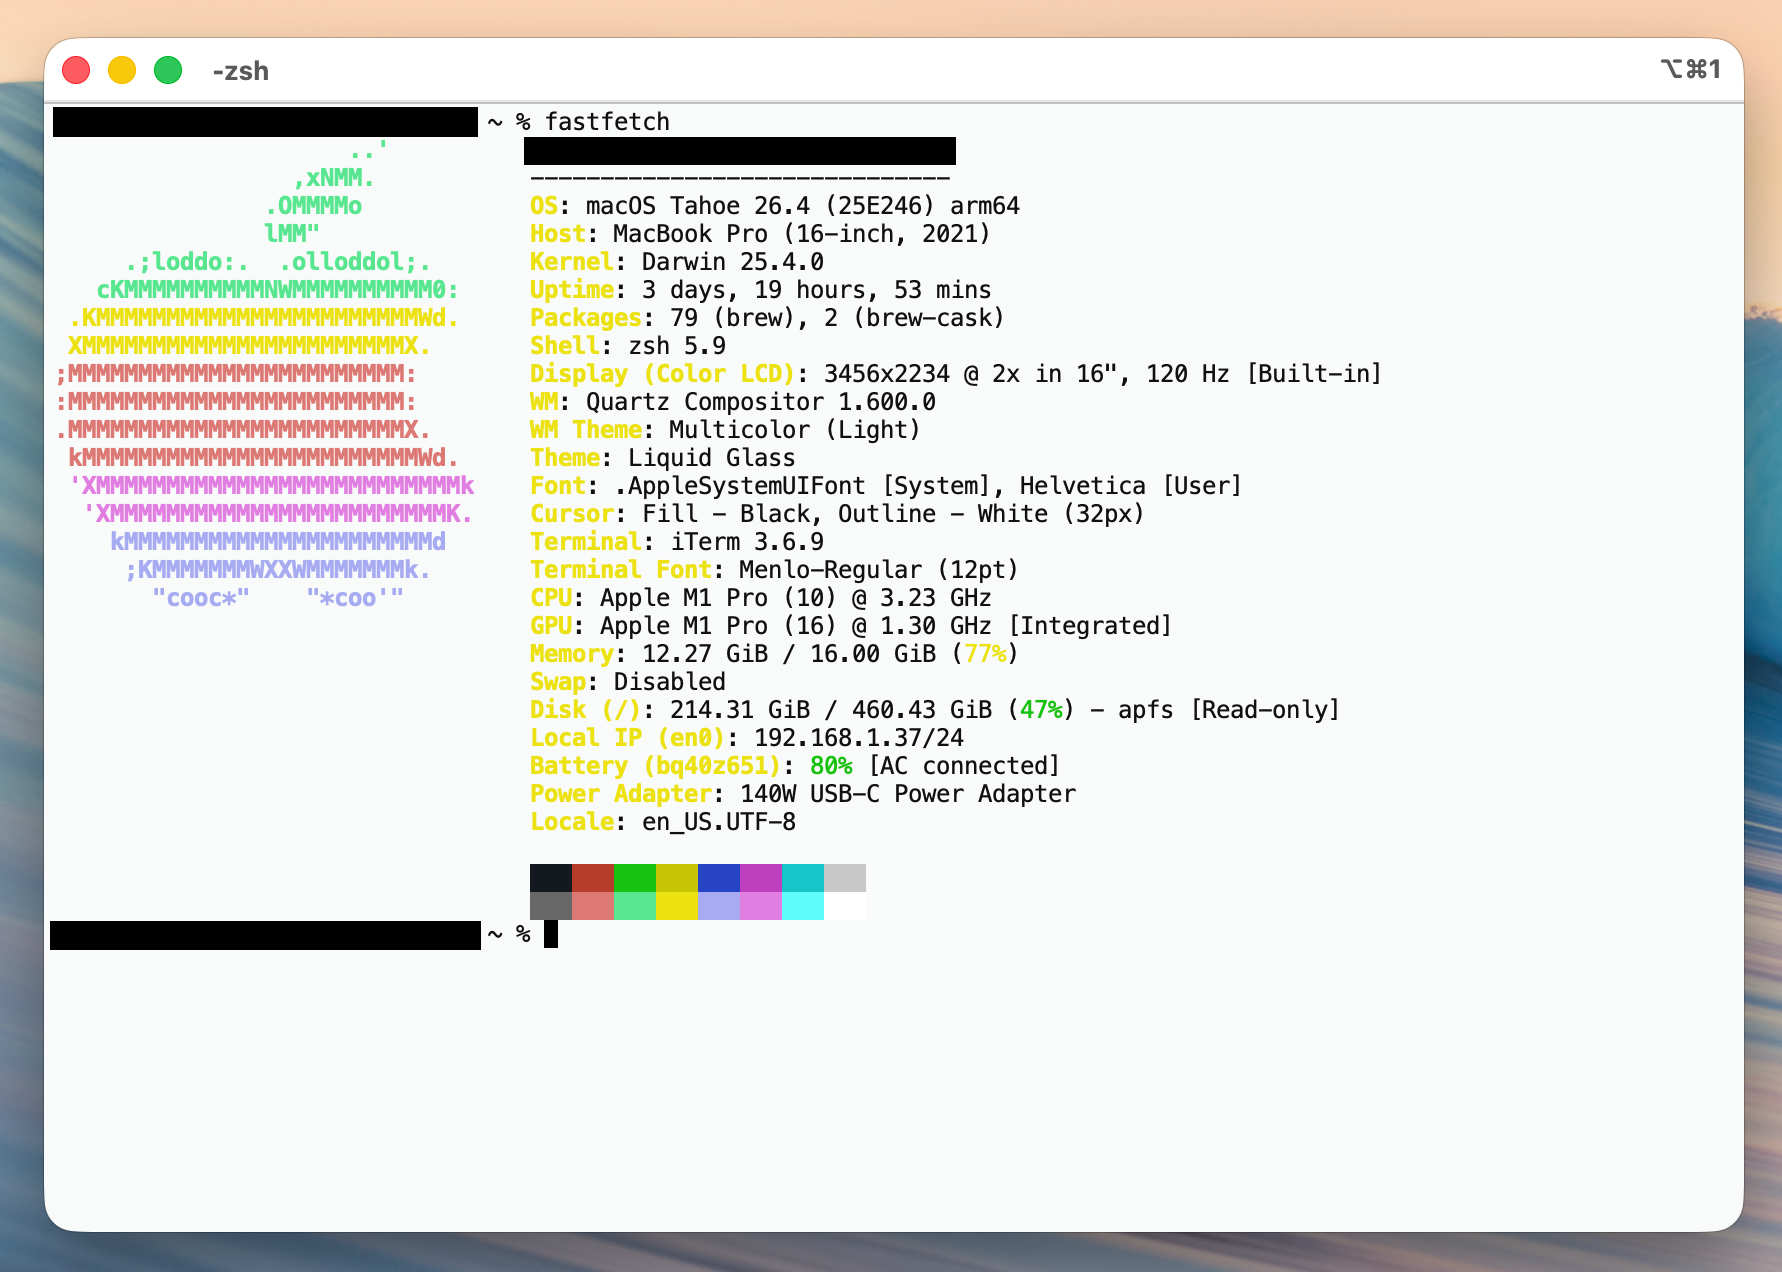This screenshot has width=1782, height=1272.
Task: Select the dark gray color swatch
Action: [551, 906]
